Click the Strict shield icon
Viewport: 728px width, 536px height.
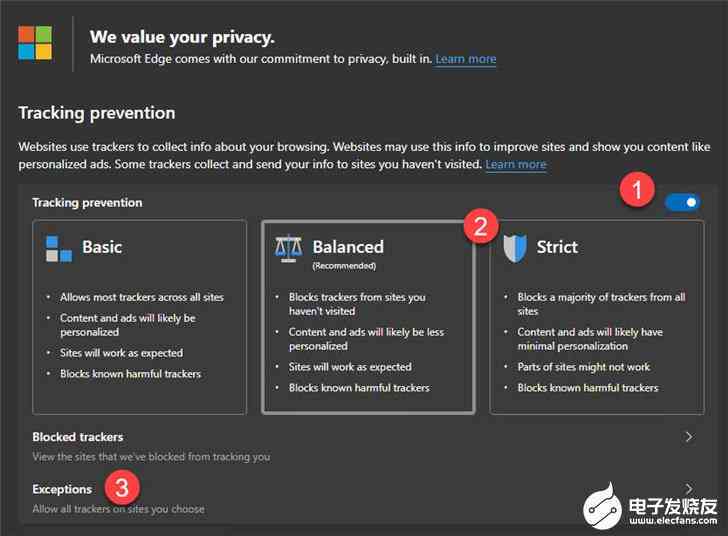pyautogui.click(x=515, y=248)
